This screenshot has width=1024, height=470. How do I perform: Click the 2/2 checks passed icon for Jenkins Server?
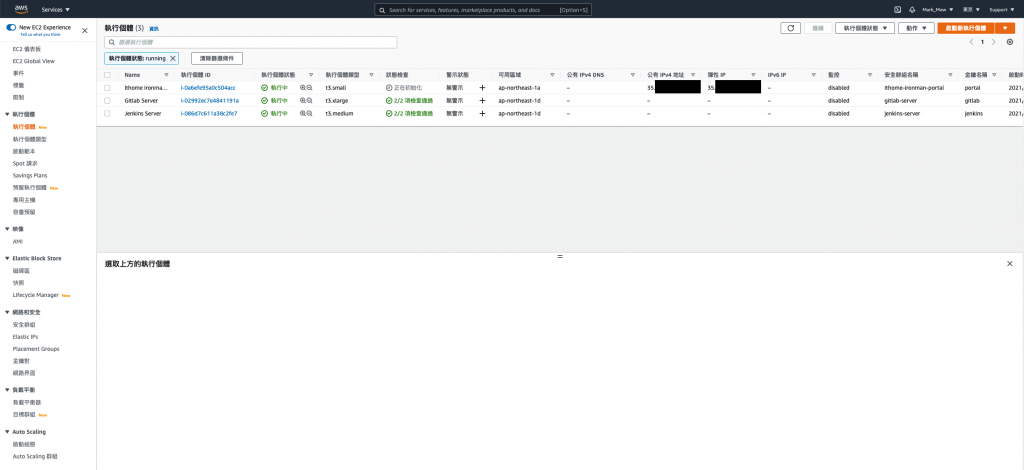tap(389, 113)
